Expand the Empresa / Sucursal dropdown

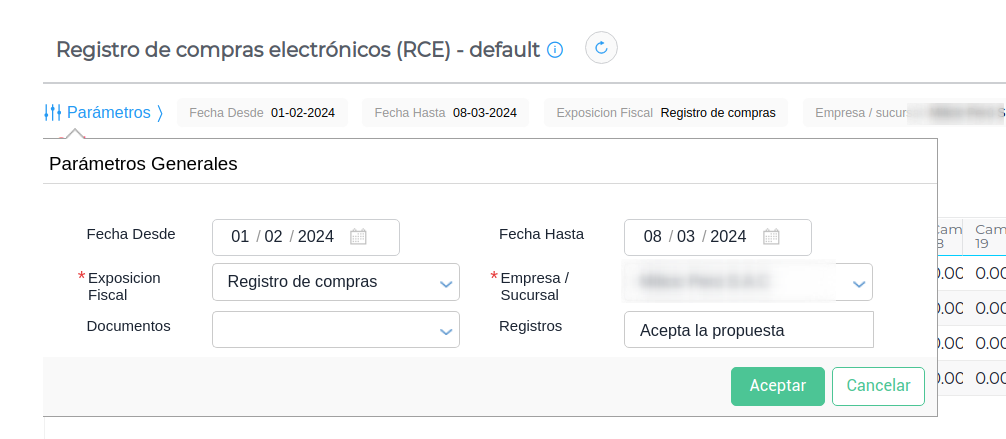[858, 283]
